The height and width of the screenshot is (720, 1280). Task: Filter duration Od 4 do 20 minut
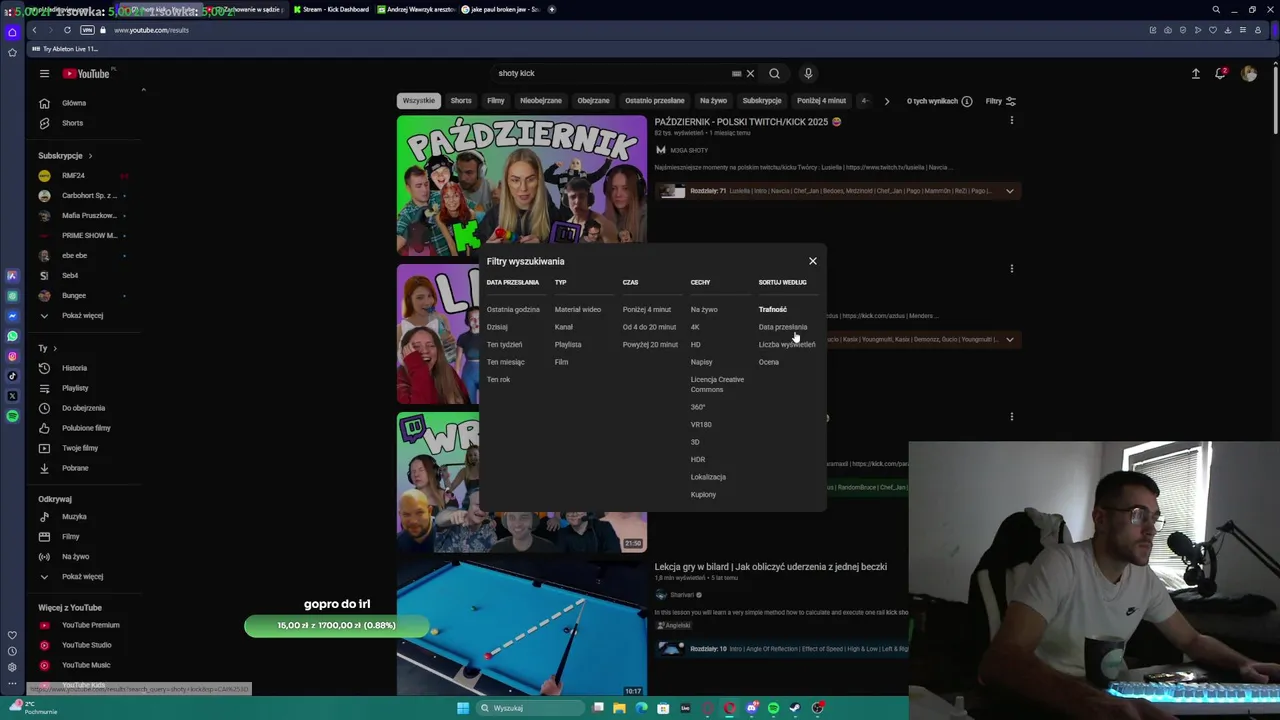point(649,327)
